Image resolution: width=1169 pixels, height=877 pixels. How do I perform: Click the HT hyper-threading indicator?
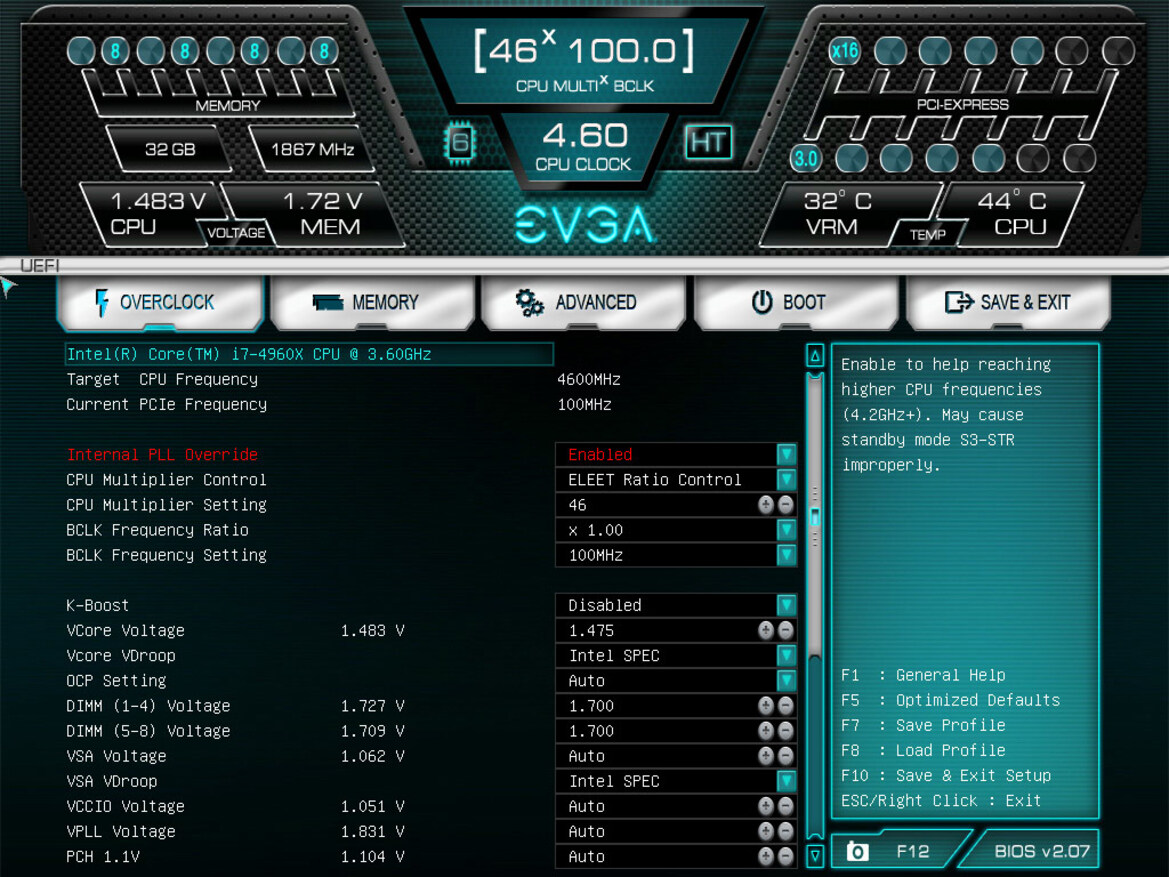[708, 142]
